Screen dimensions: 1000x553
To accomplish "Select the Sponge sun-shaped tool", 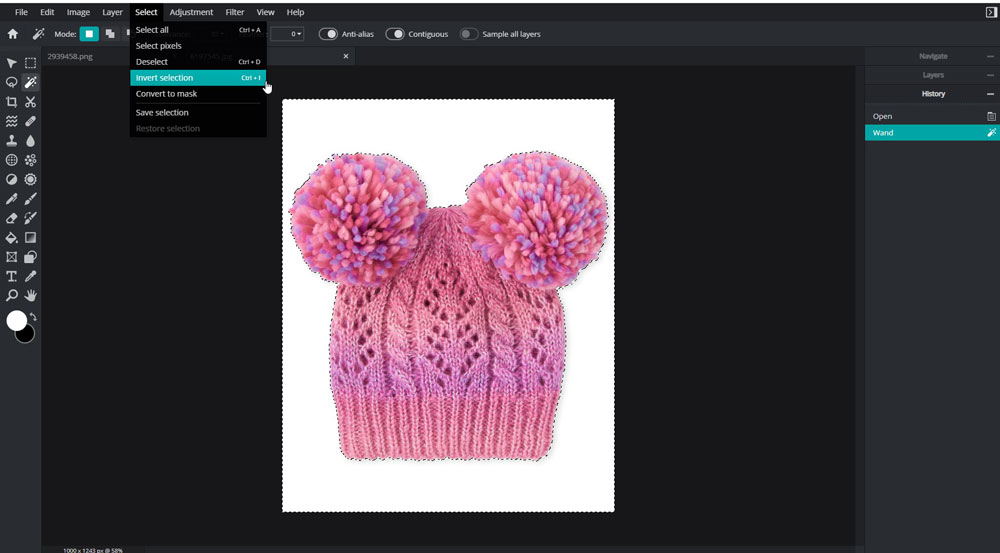I will pos(31,179).
